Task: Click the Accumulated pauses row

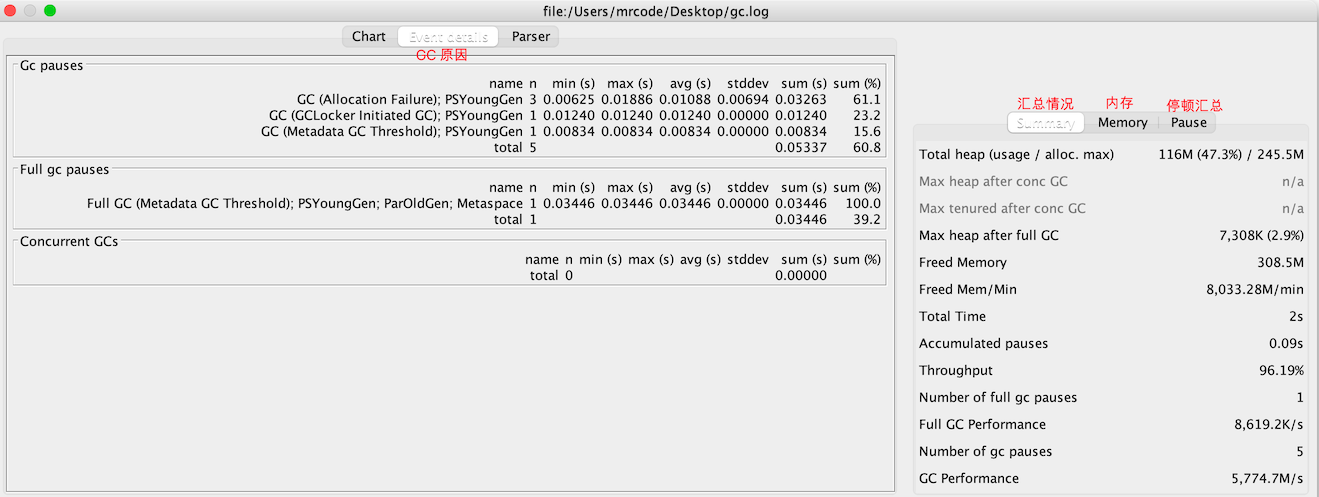Action: [x=1110, y=343]
